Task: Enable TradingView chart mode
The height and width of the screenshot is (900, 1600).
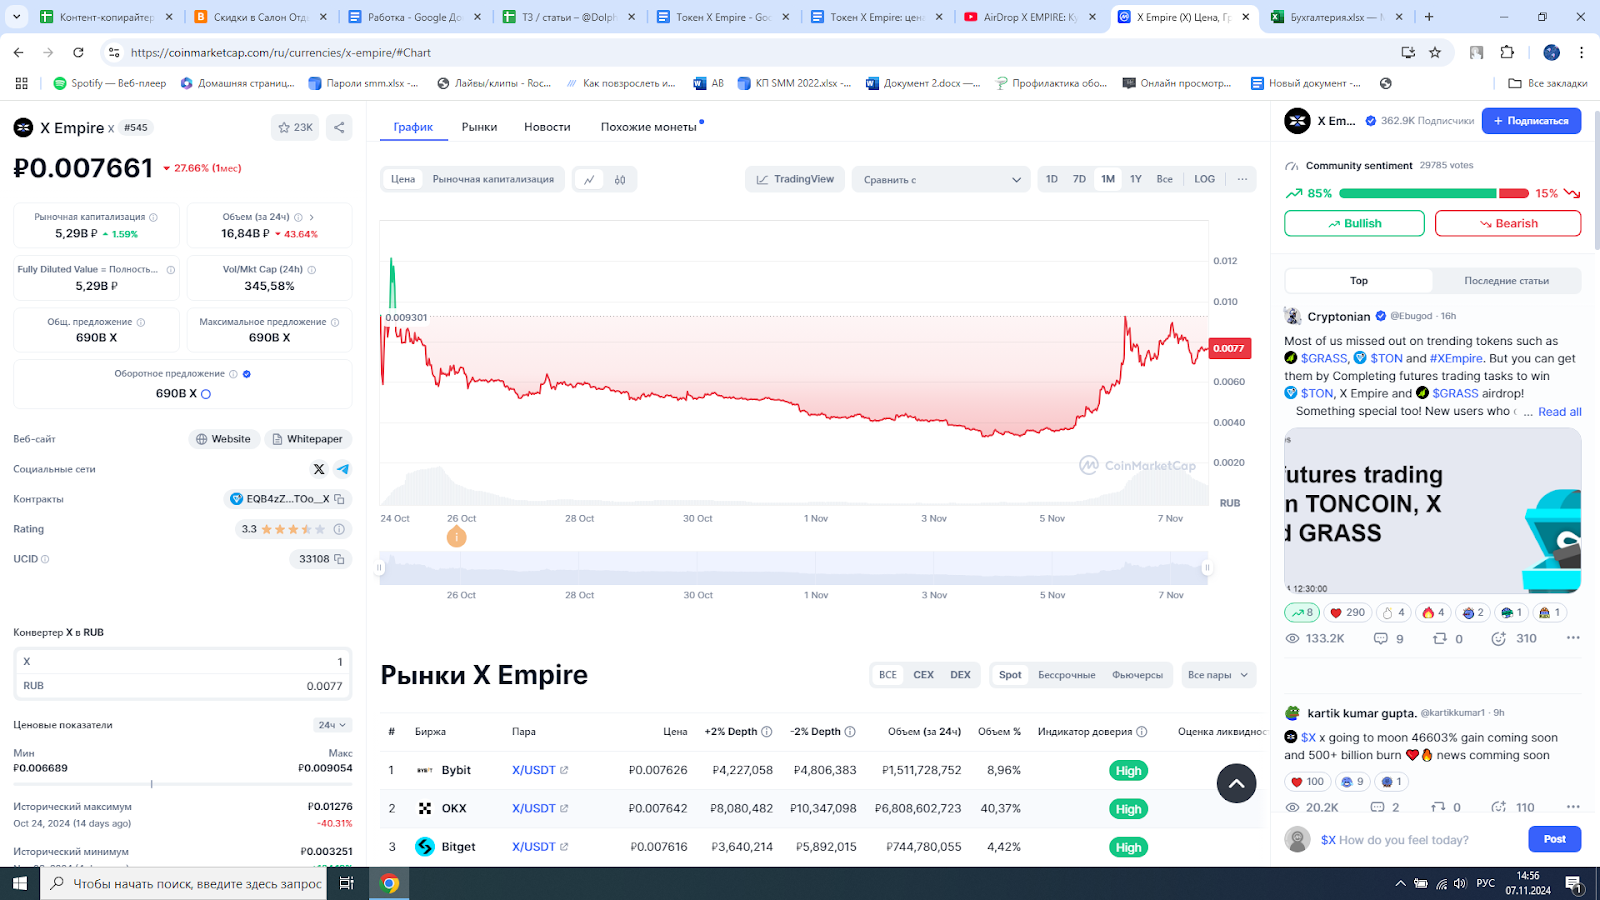Action: point(794,179)
